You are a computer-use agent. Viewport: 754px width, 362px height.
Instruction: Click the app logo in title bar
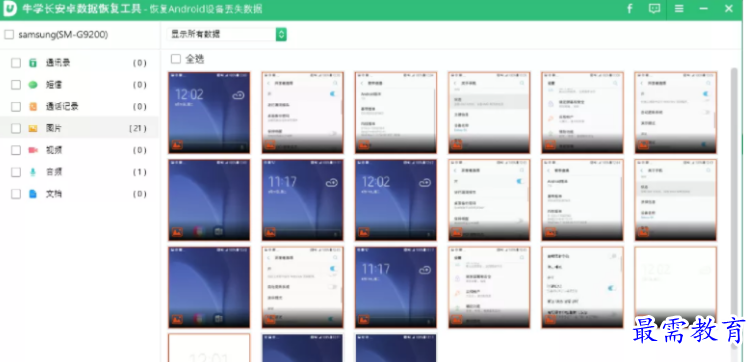click(10, 9)
